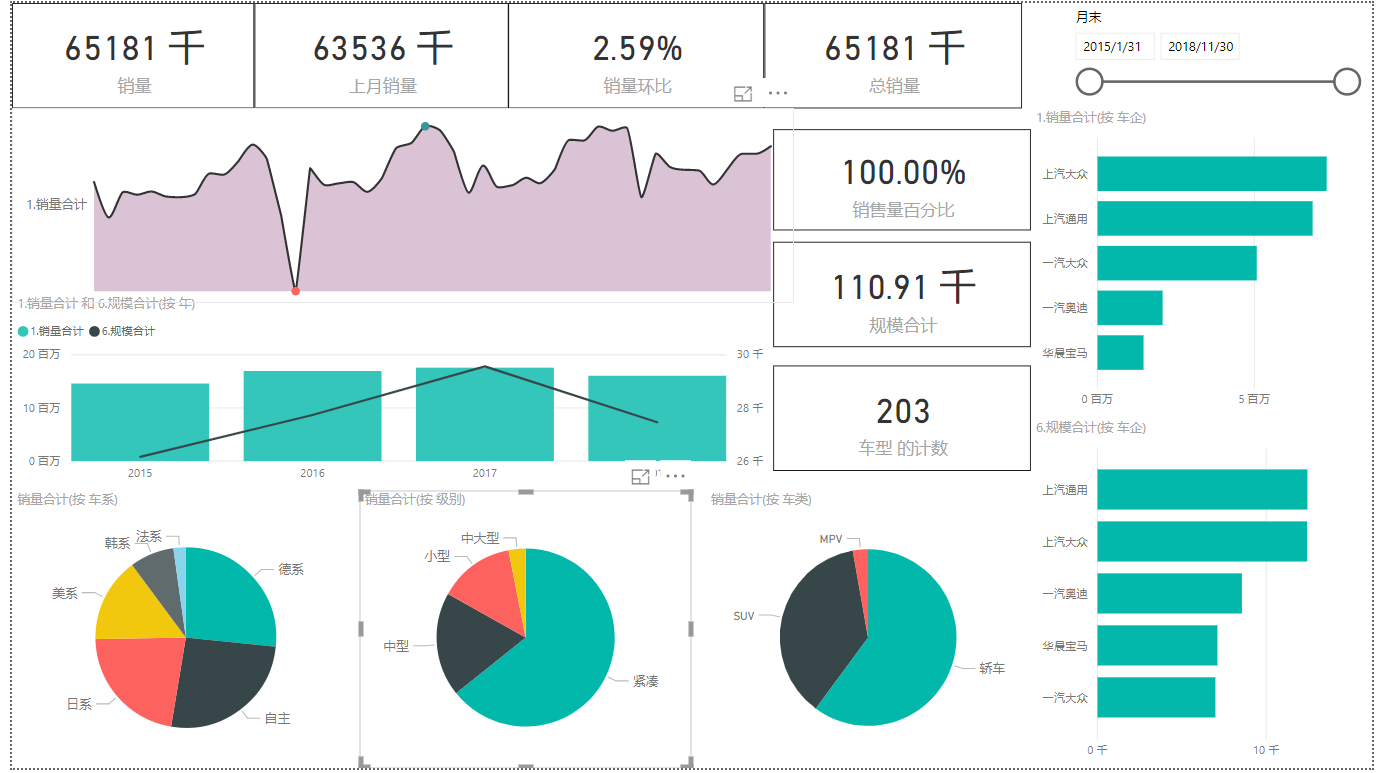Select the 车型 的计数 card showing 203
Screen dimensions: 1385x773
coord(902,418)
